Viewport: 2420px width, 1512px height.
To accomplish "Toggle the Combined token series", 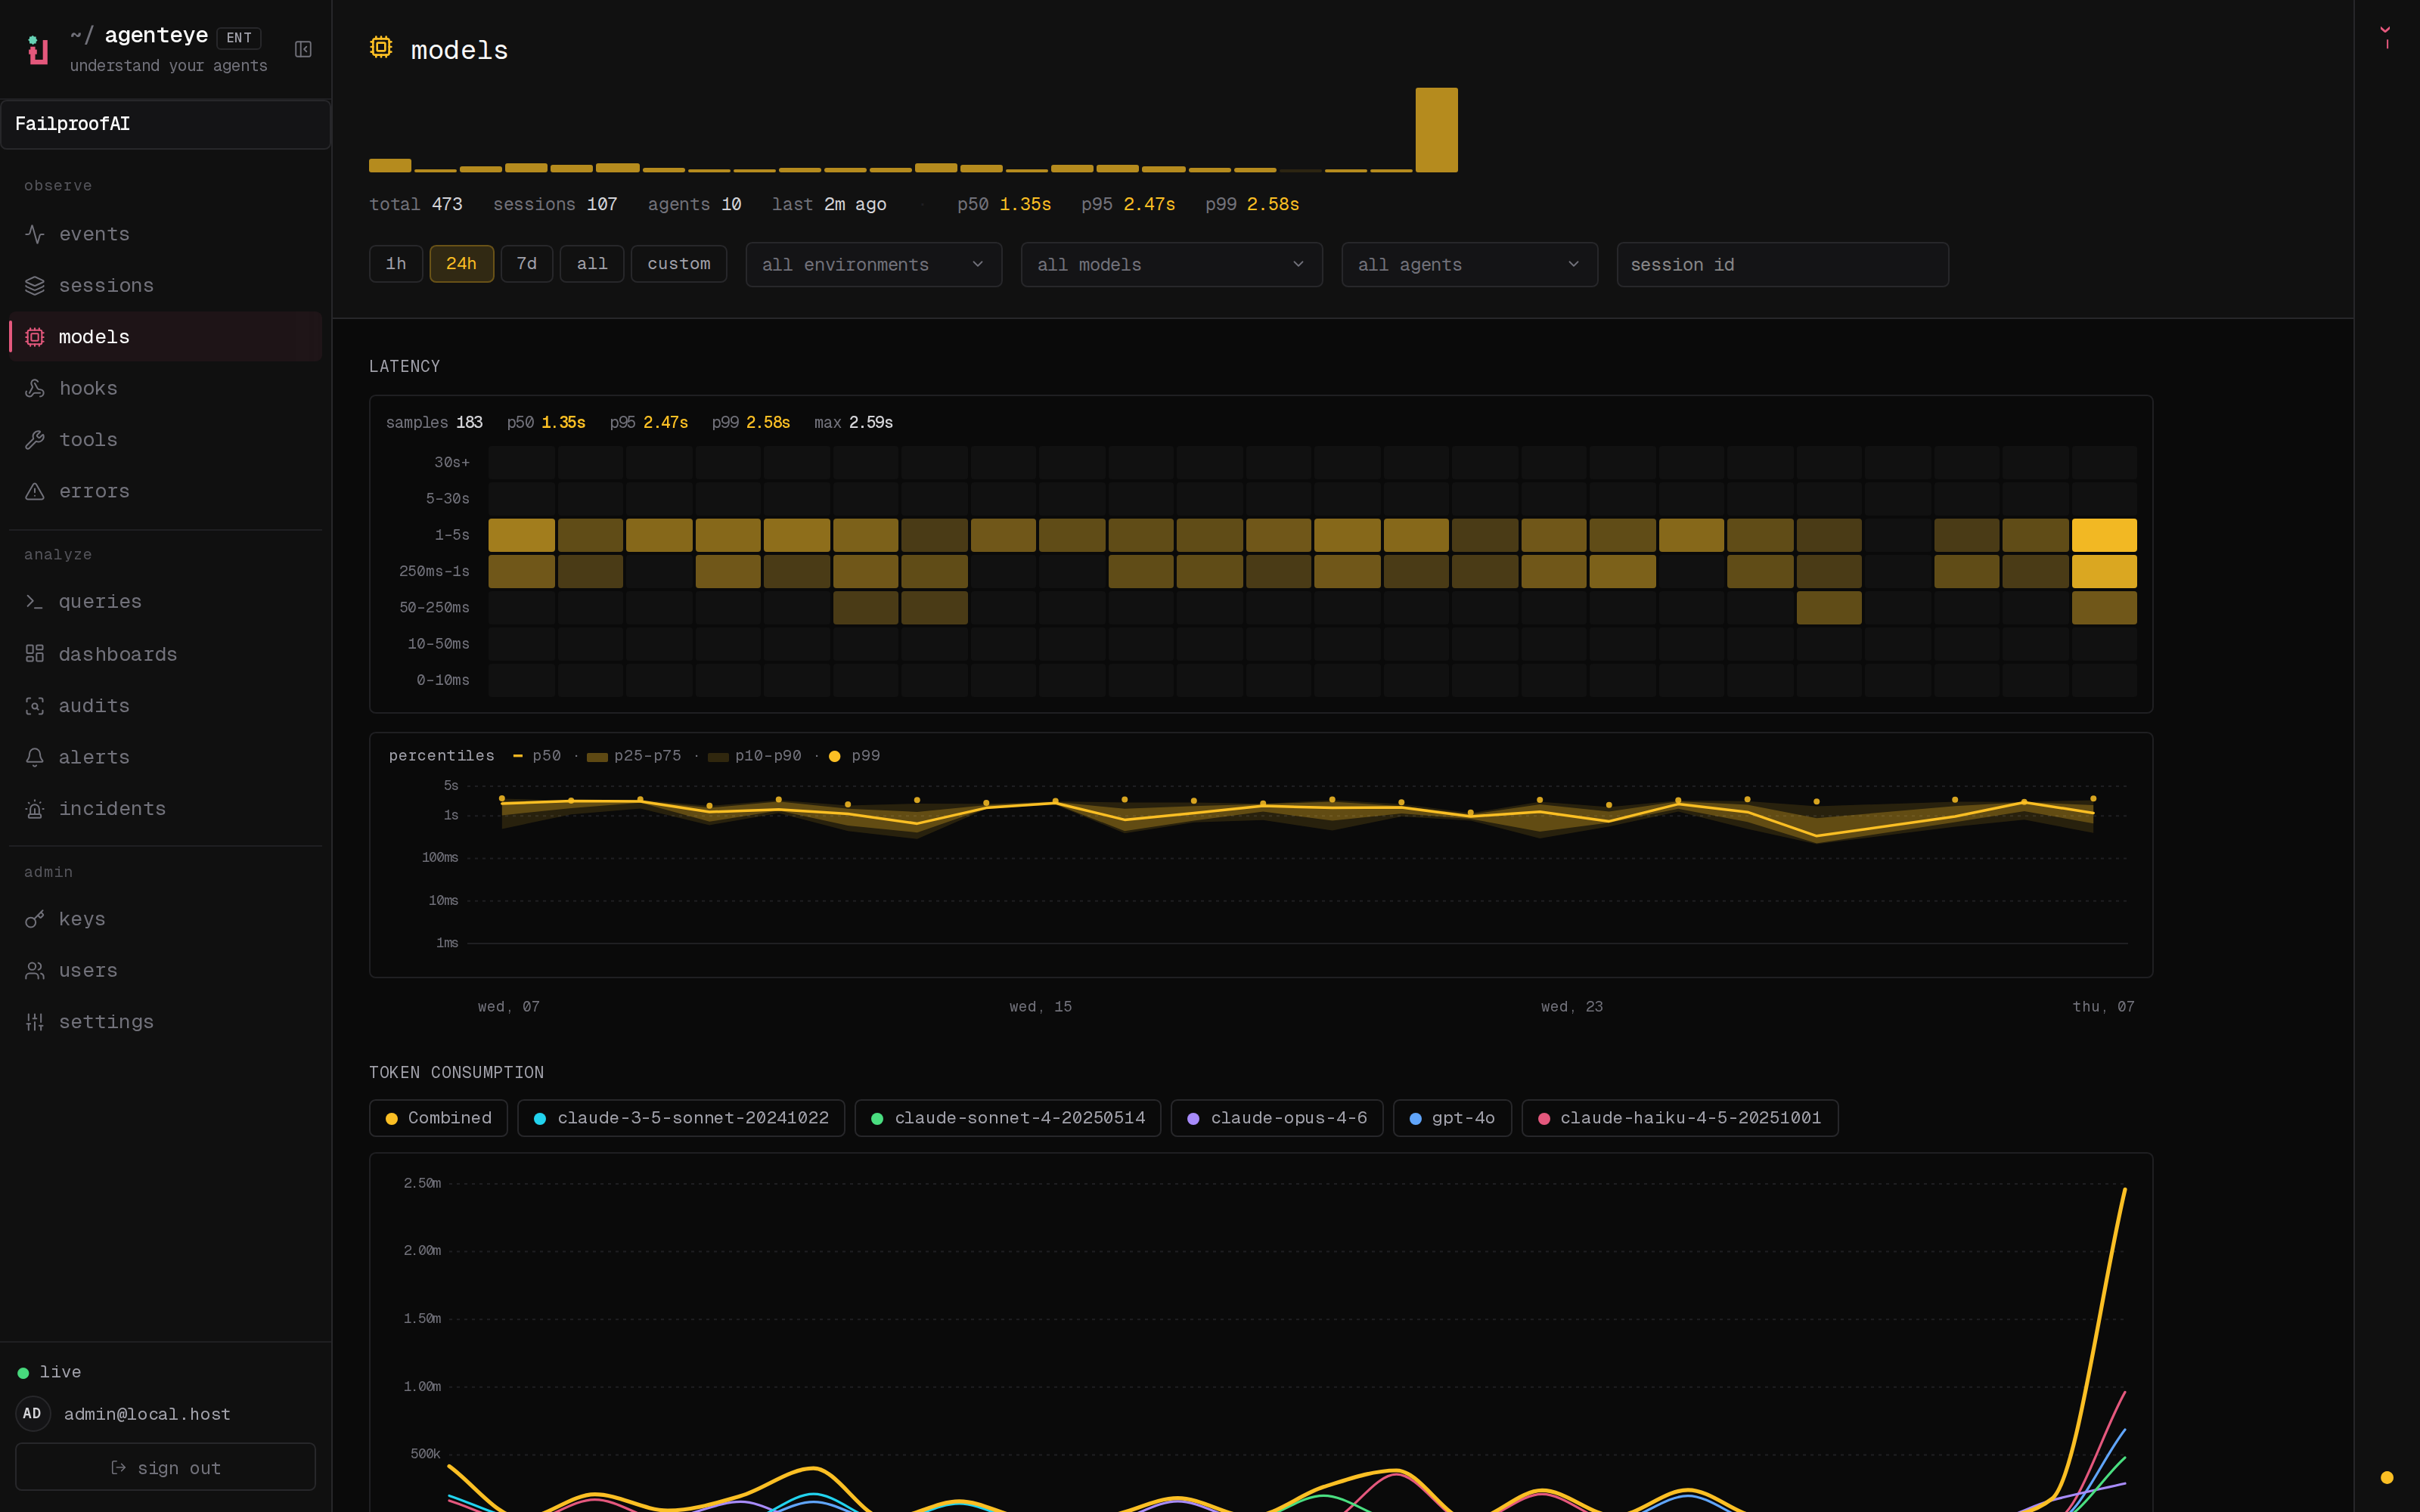I will [438, 1118].
